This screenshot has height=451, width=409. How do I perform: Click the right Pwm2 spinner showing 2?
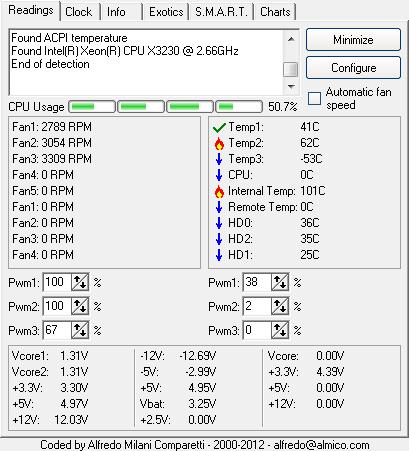(280, 307)
